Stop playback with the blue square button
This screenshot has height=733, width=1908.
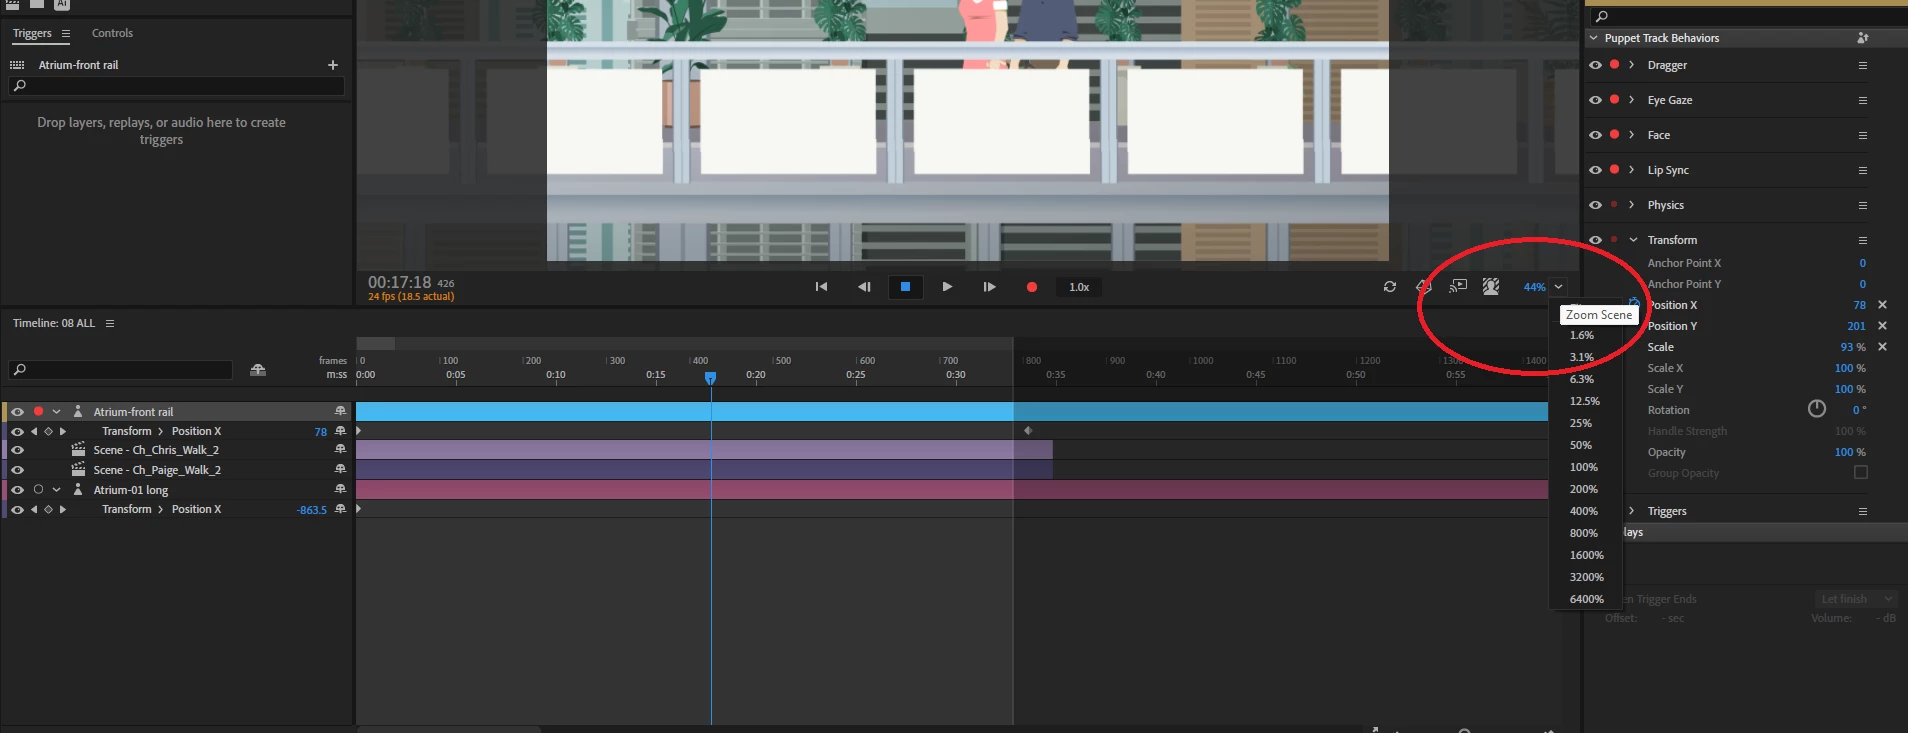[905, 287]
